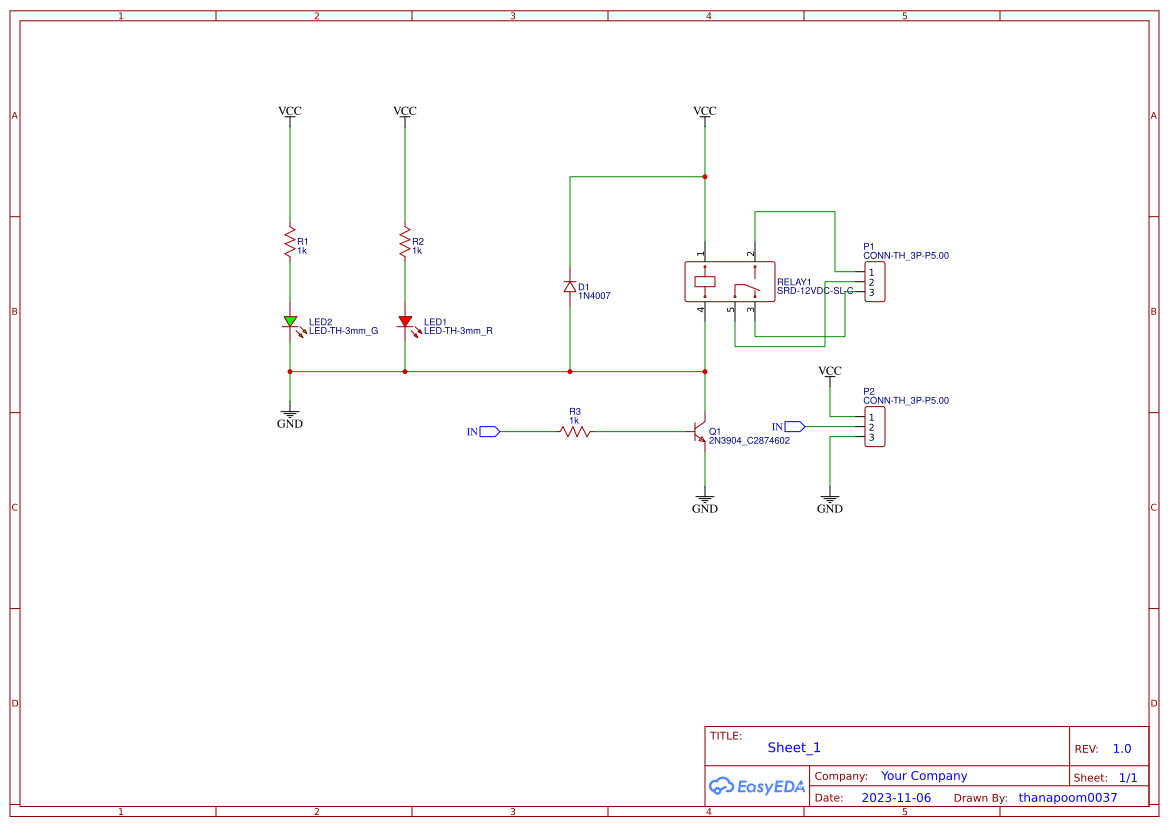Viewport: 1169px width, 827px height.
Task: Click the EasyEDA logo in the title block
Action: click(x=757, y=786)
